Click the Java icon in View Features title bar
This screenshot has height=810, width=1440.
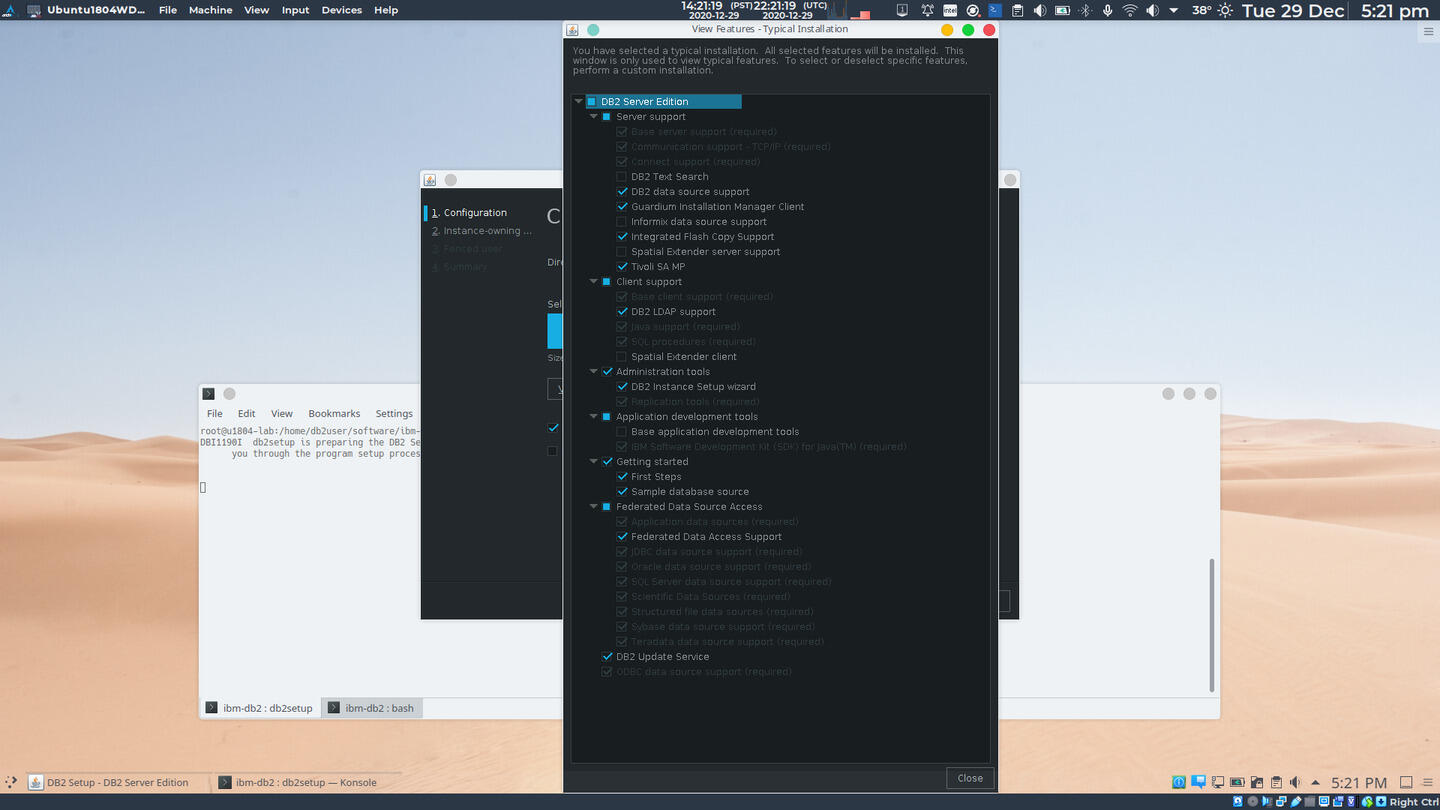[x=572, y=30]
